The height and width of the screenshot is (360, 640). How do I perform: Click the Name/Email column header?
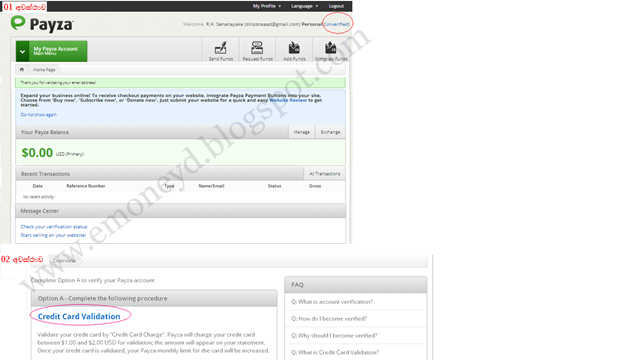(x=211, y=186)
